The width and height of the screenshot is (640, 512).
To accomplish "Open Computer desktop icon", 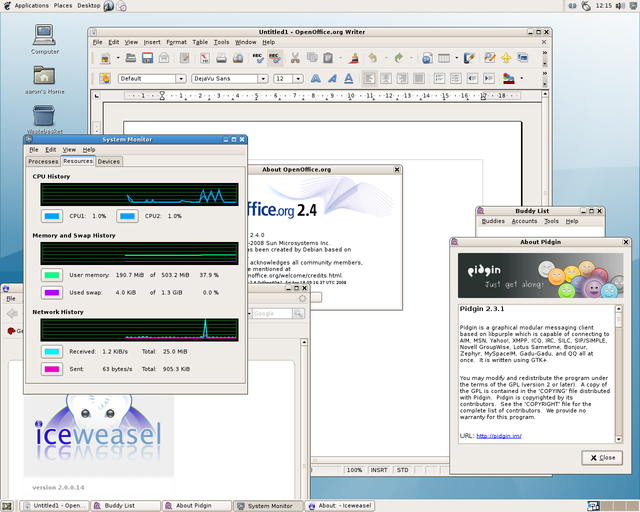I will tap(44, 39).
